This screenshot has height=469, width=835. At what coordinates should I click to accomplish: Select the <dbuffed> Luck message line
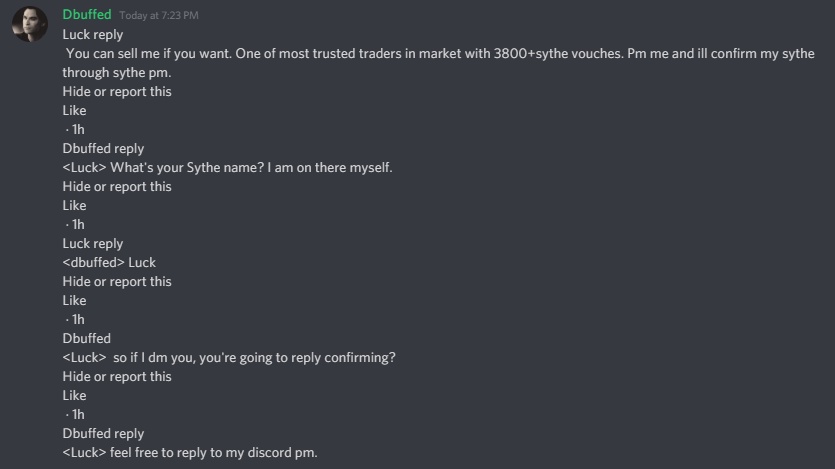(109, 262)
